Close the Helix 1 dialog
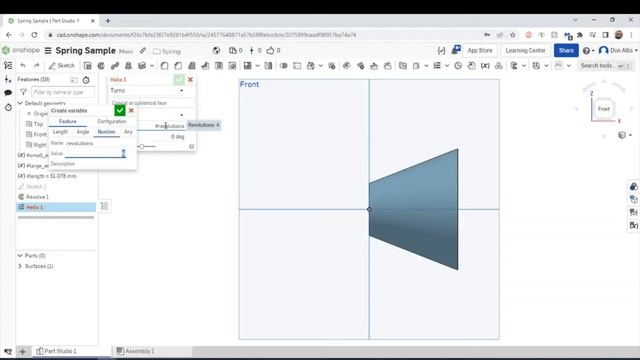The width and height of the screenshot is (640, 360). (190, 80)
